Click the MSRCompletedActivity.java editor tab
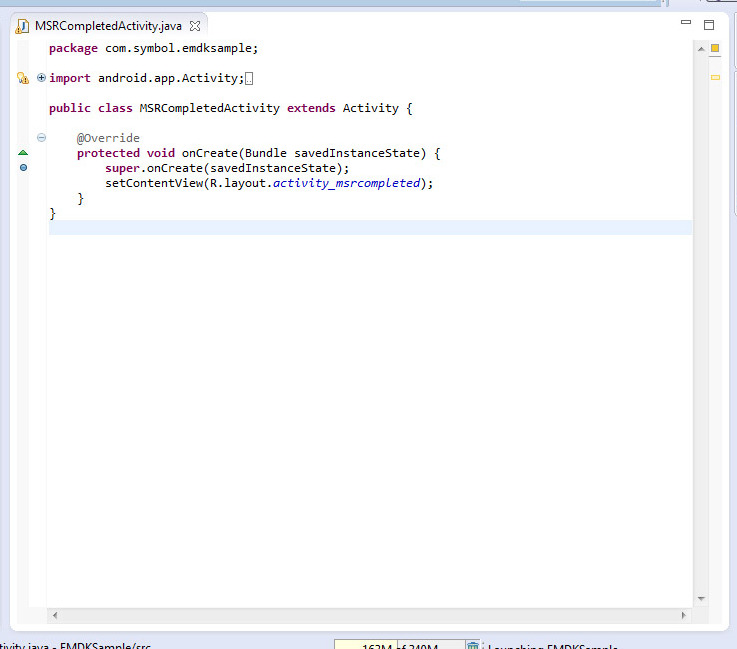Viewport: 737px width, 649px height. coord(108,25)
